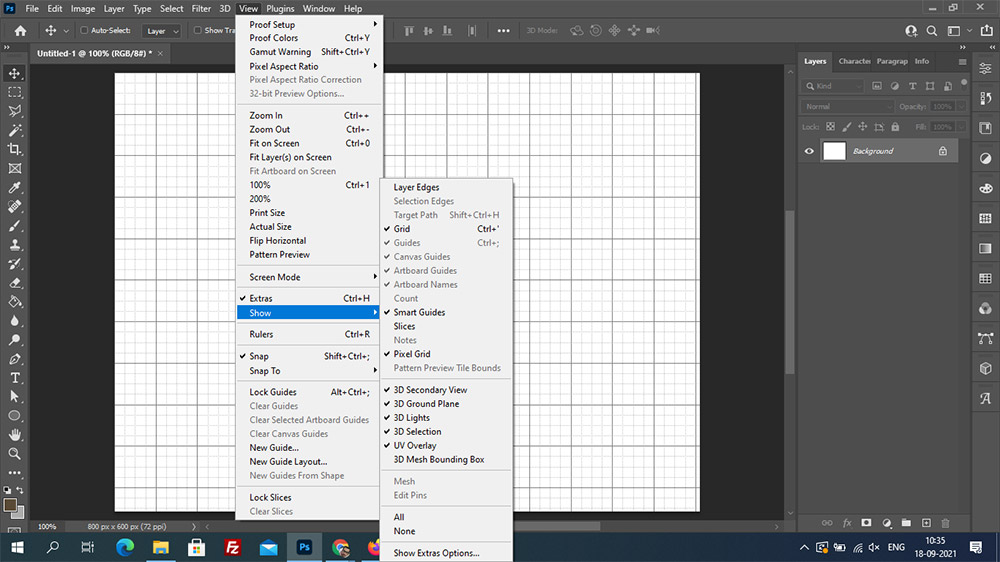Viewport: 1000px width, 562px height.
Task: Open the Filter menu
Action: coord(201,9)
